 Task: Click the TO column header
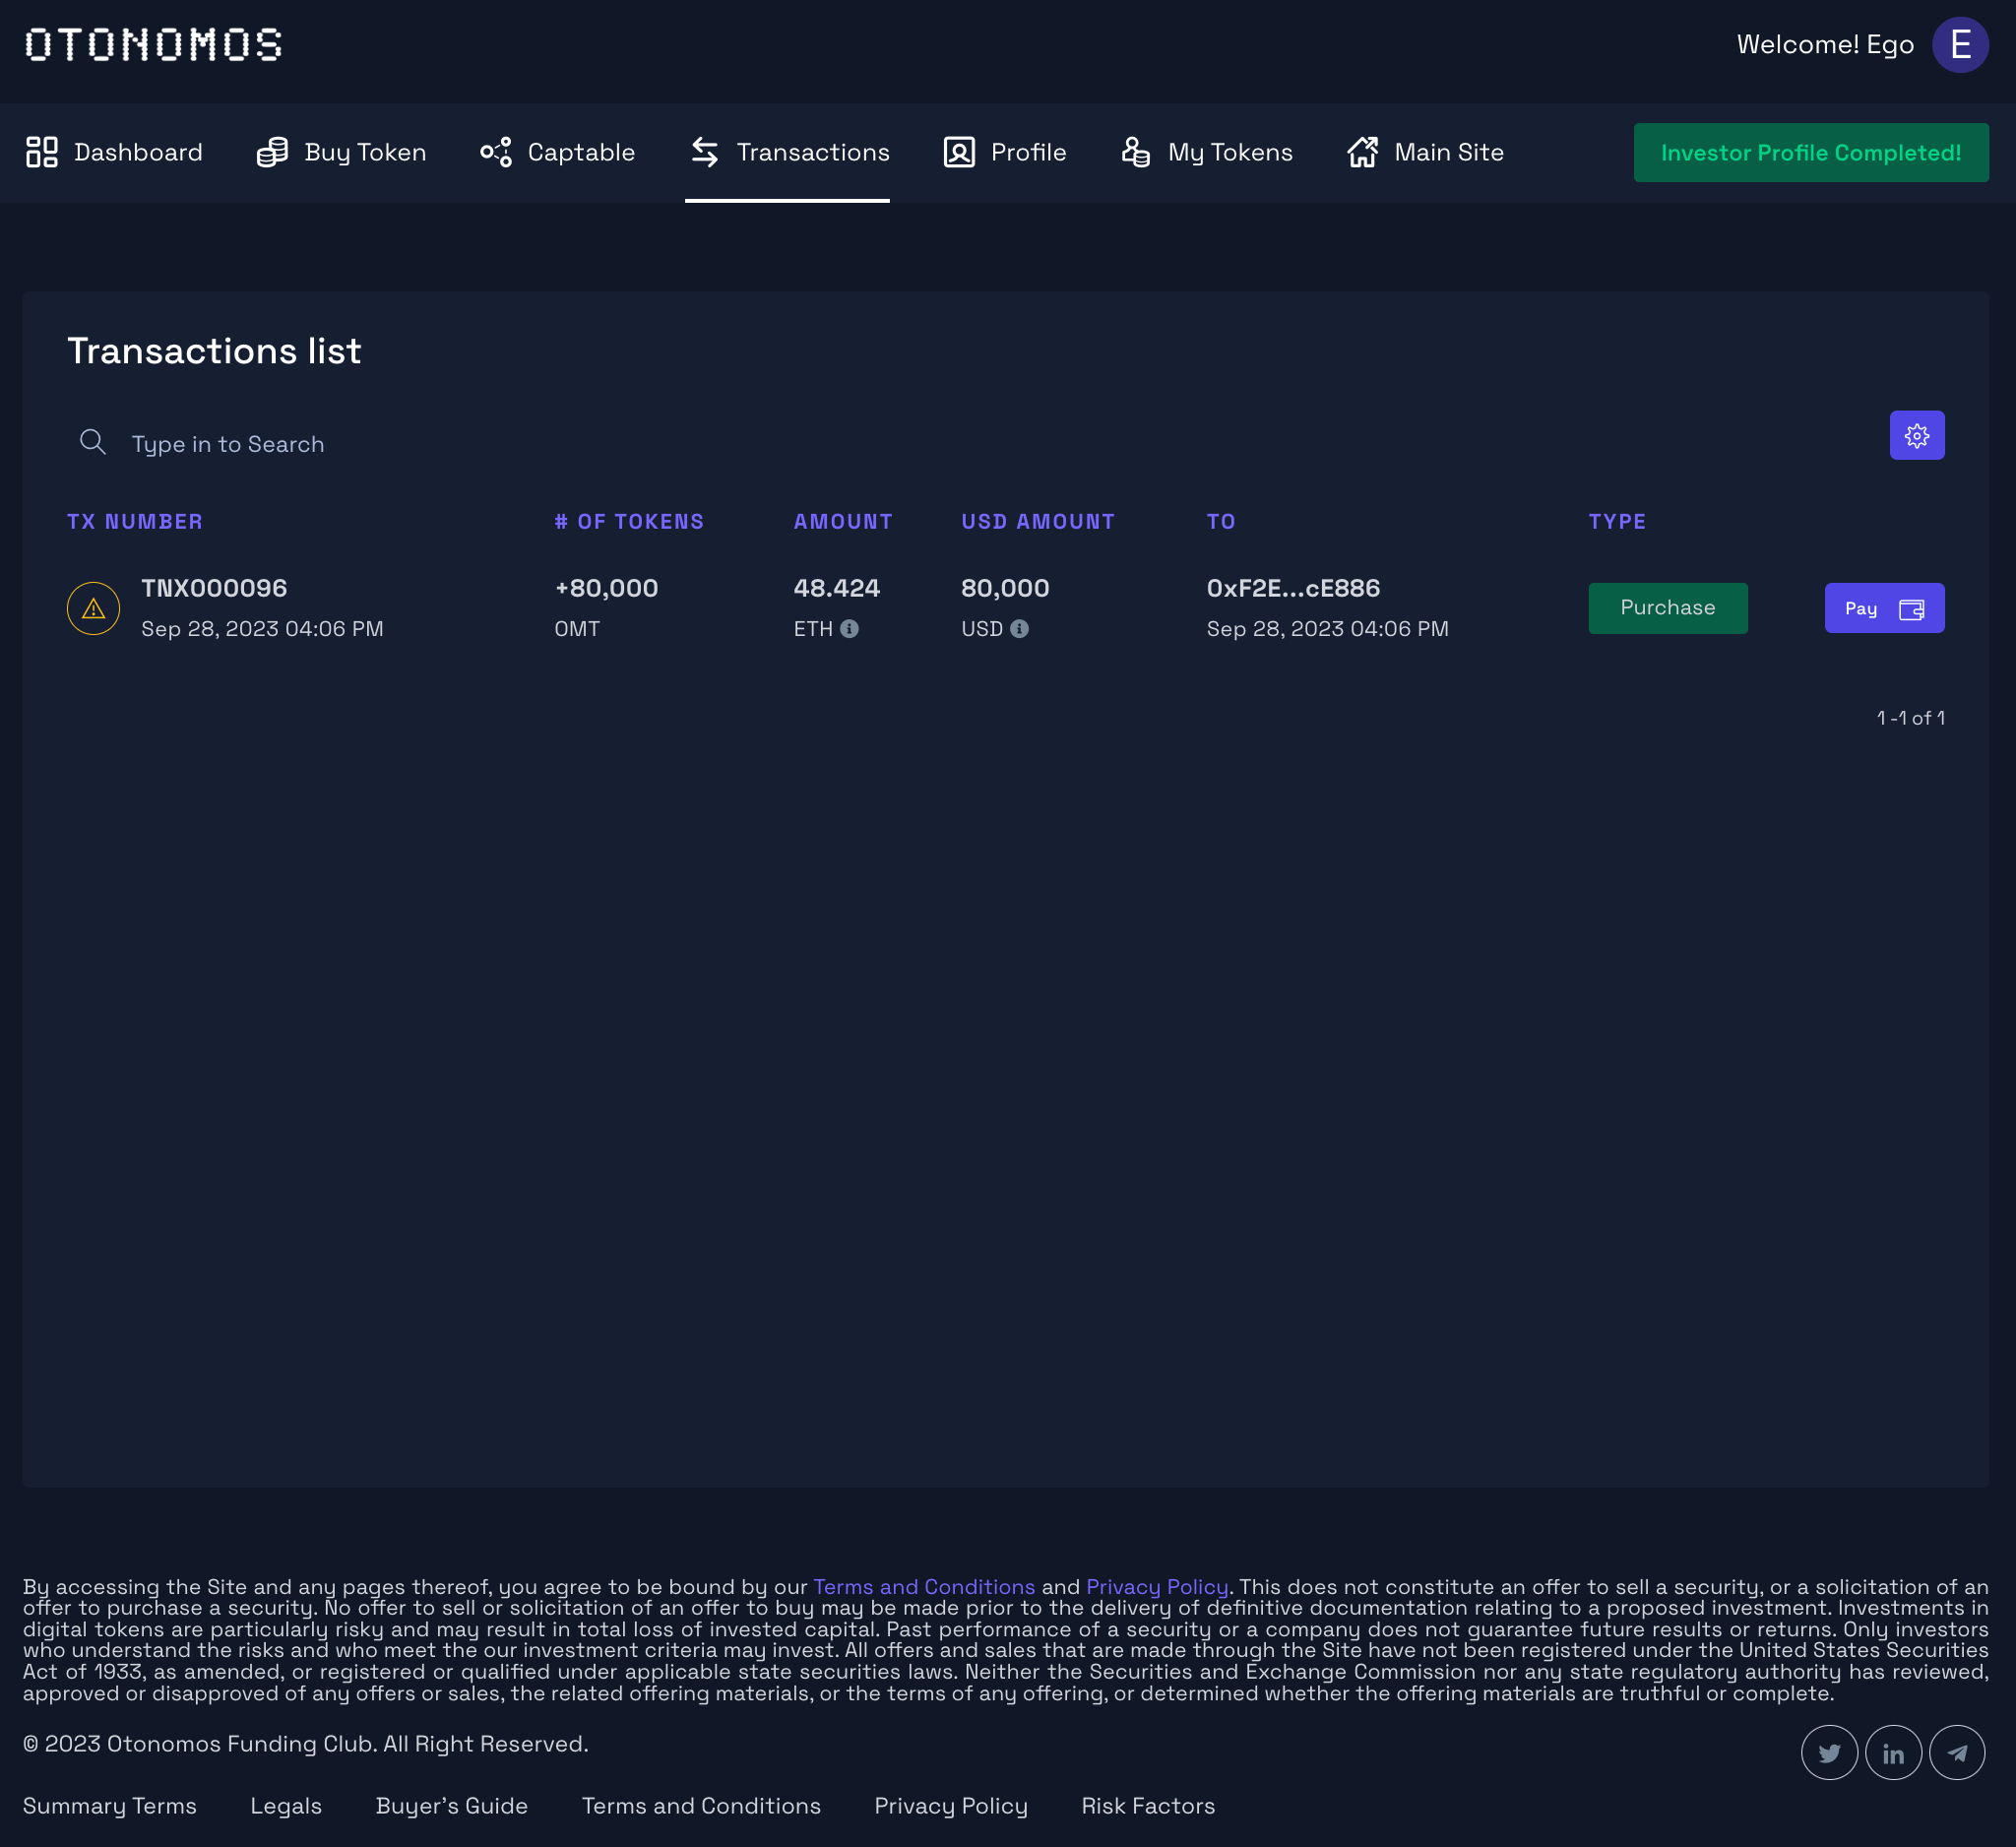click(x=1220, y=521)
